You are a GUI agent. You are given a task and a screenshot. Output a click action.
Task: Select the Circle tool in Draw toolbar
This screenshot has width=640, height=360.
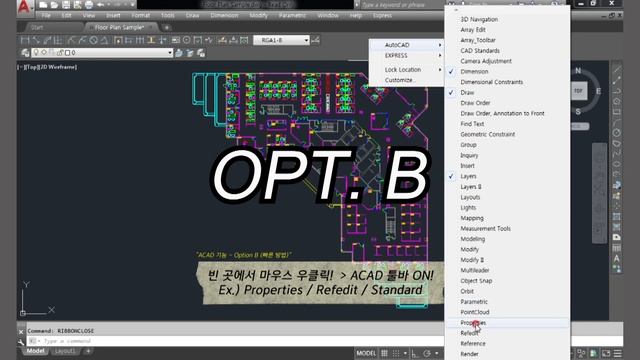616,133
